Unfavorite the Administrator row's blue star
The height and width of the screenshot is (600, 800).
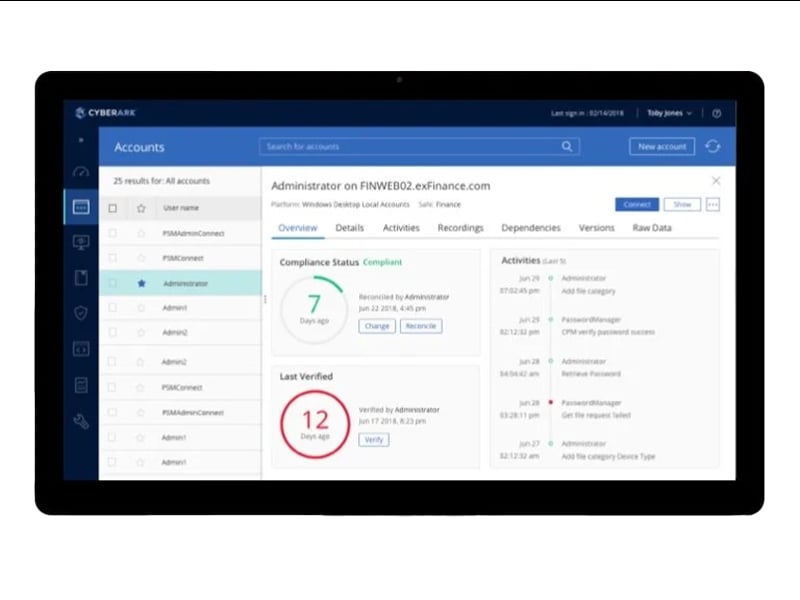point(141,283)
